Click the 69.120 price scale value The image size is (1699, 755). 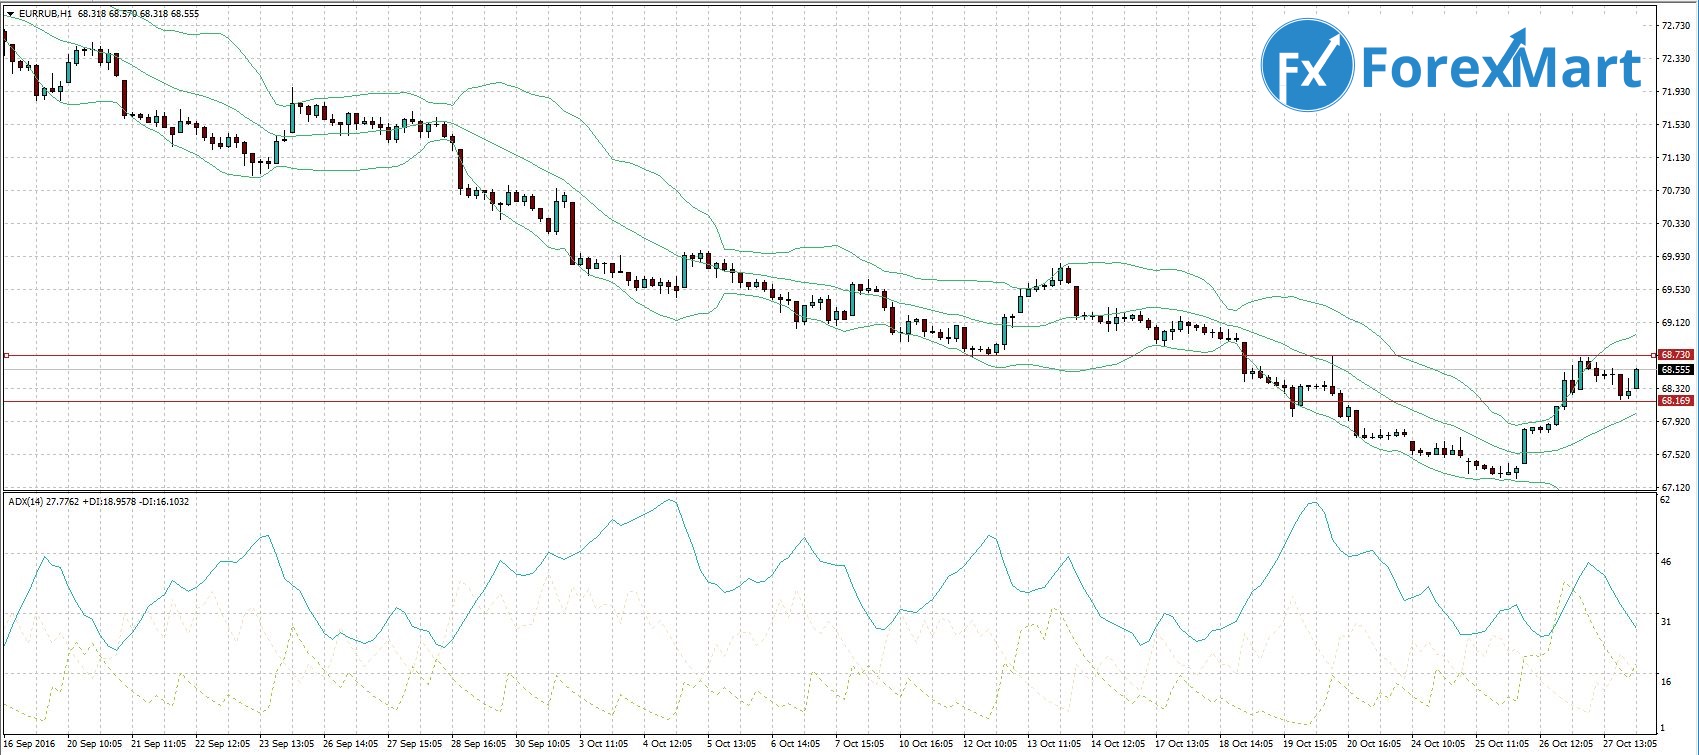click(x=1675, y=323)
